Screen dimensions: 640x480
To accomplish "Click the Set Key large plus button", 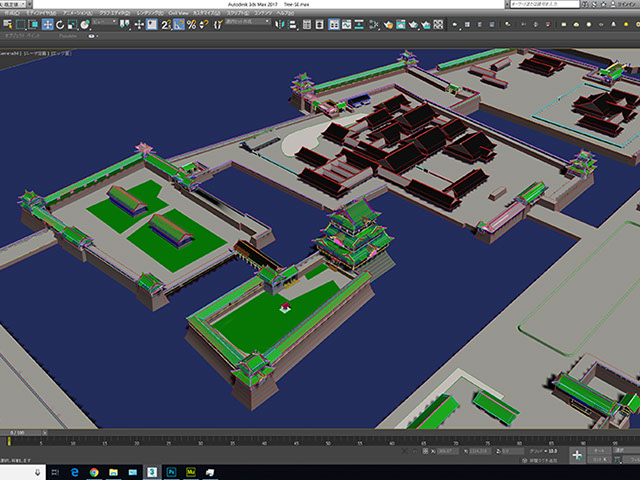I will pos(577,455).
